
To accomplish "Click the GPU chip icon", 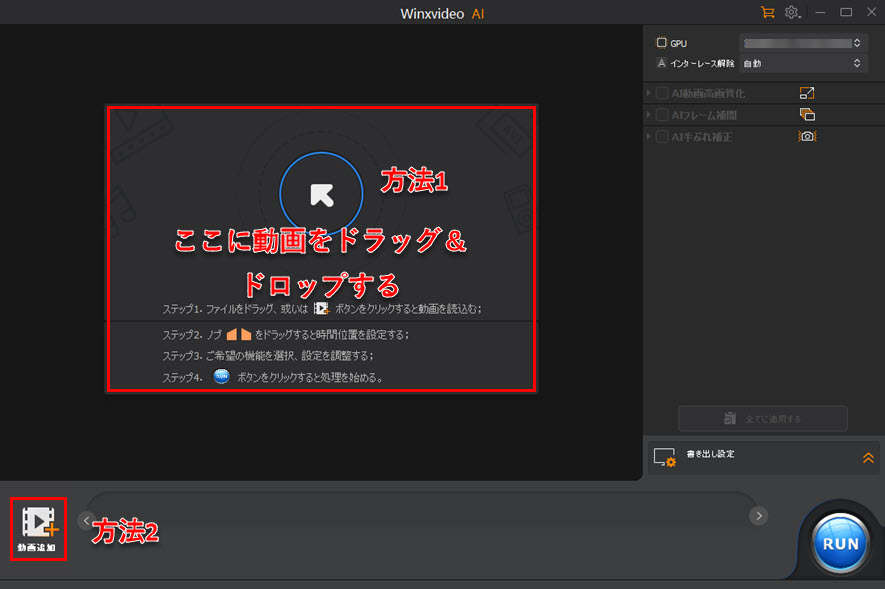I will pos(661,42).
